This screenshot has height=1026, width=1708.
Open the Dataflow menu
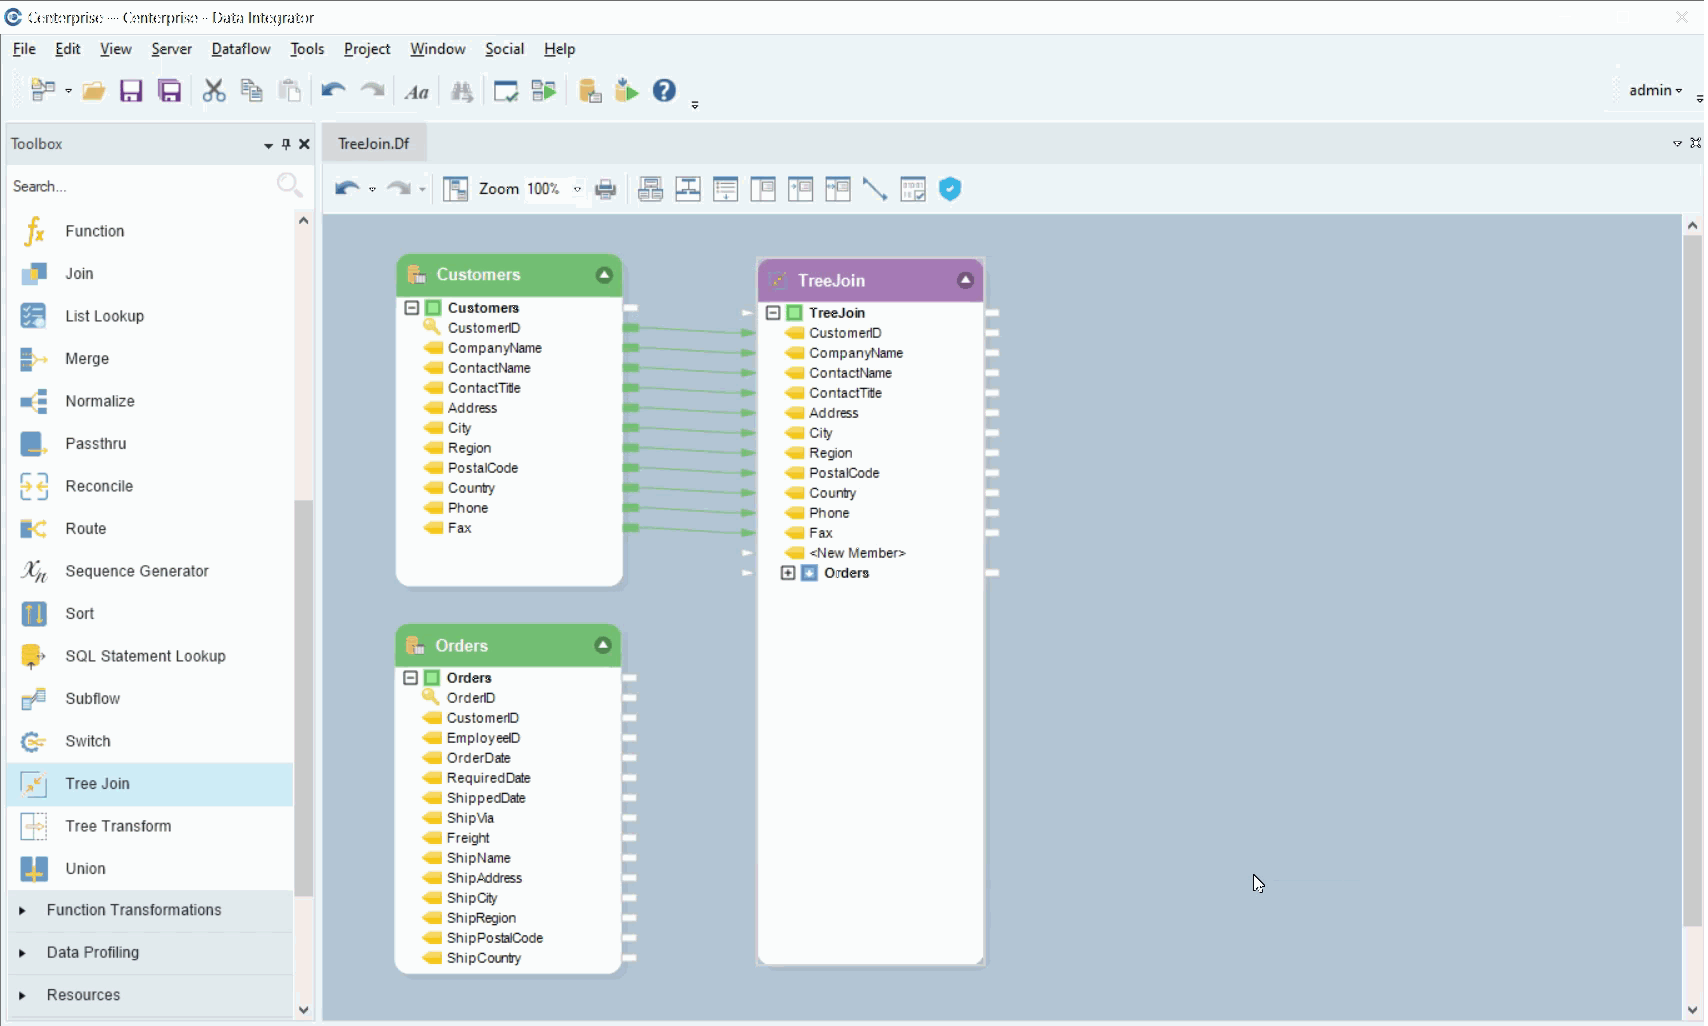(x=240, y=49)
